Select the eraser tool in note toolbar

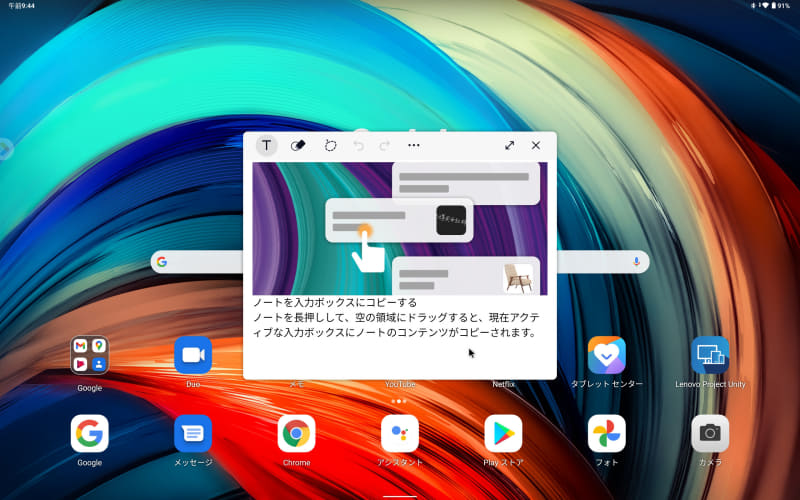pos(298,145)
